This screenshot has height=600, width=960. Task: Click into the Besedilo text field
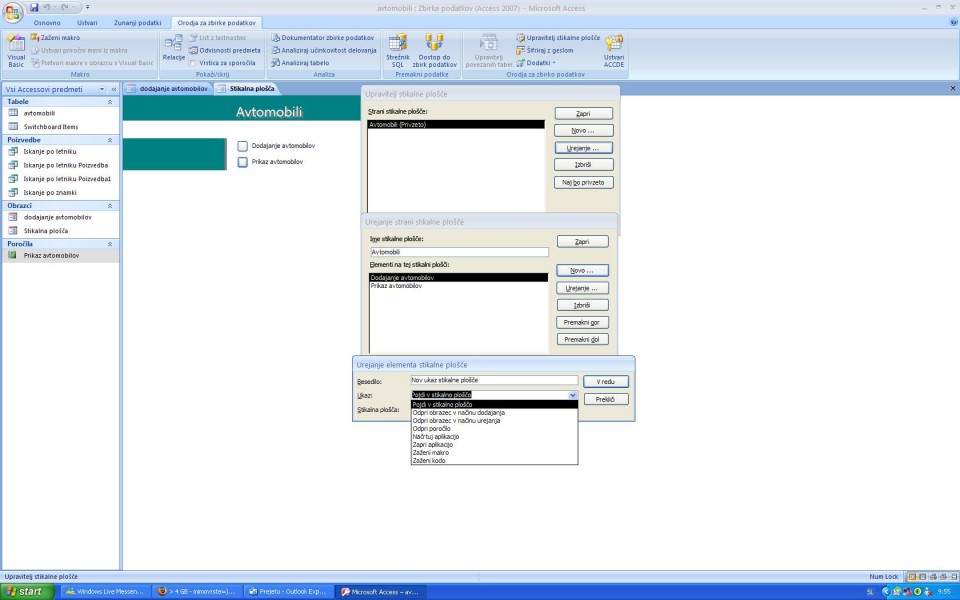point(494,380)
